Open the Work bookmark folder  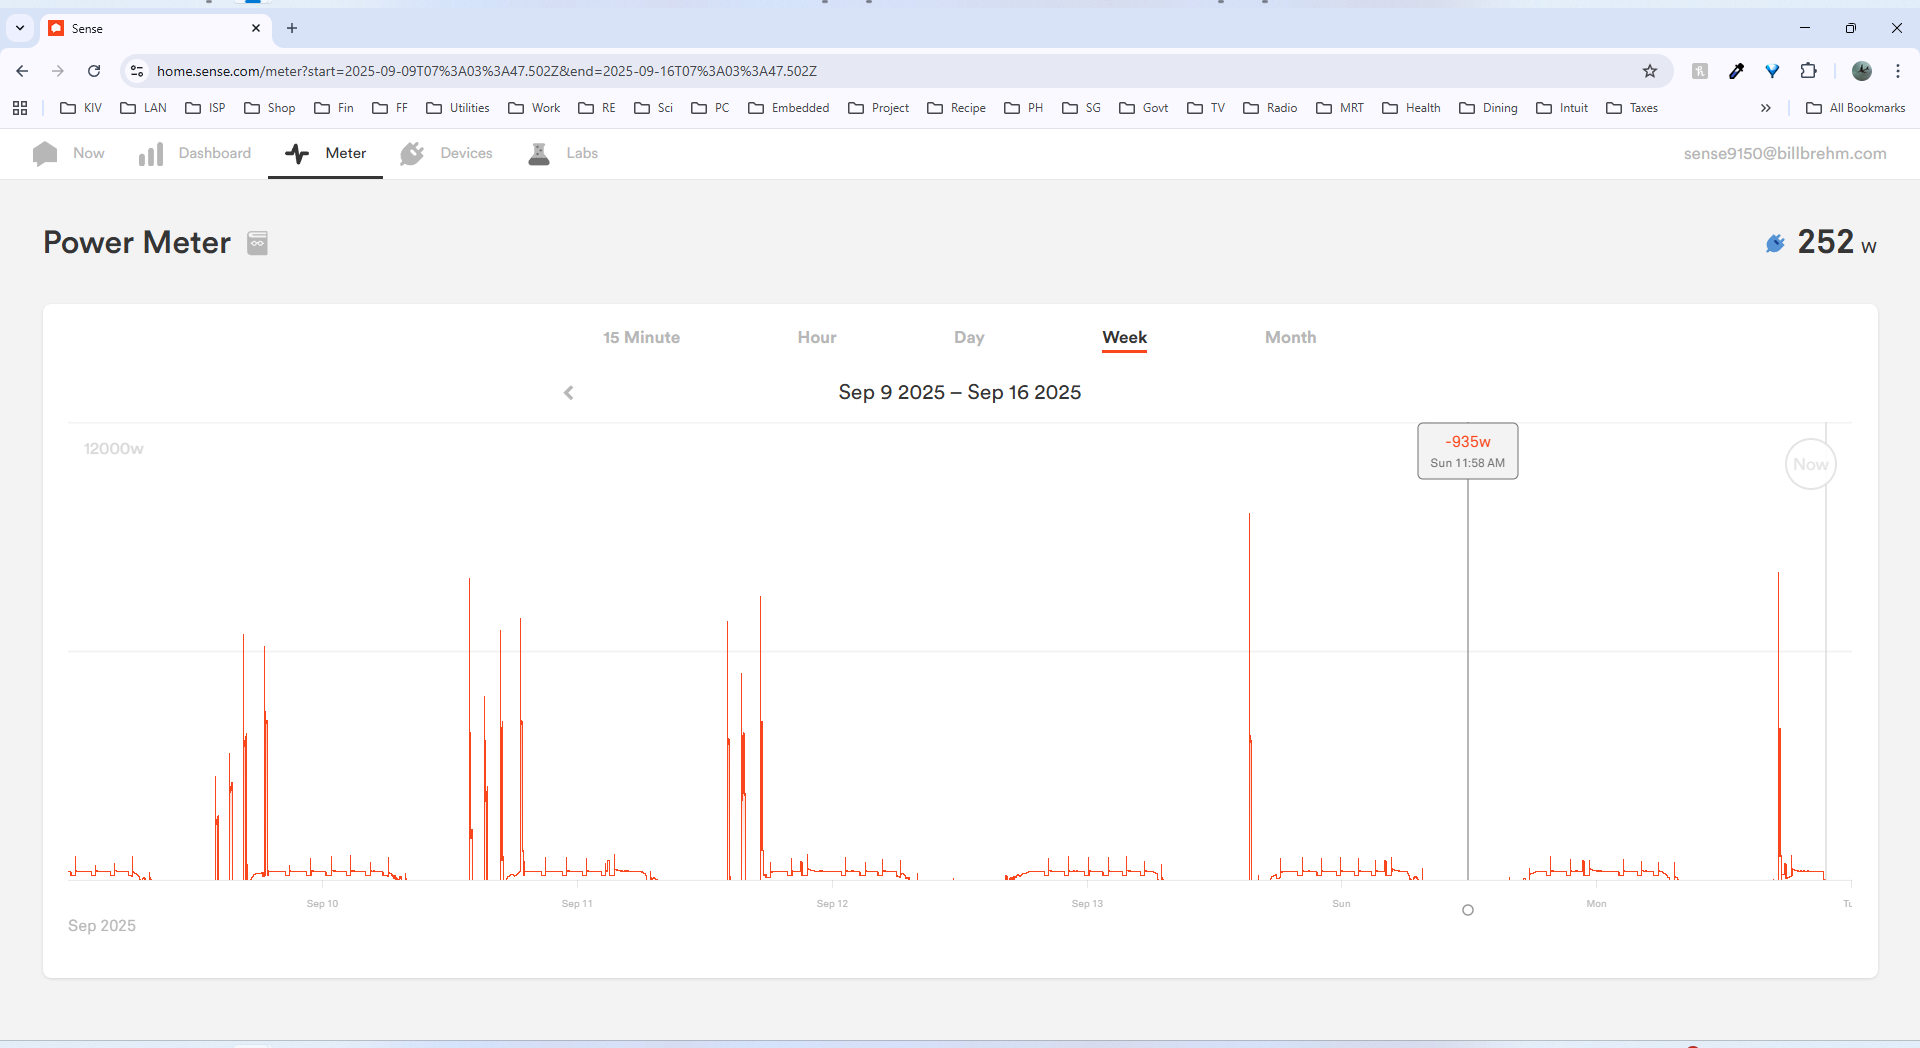(534, 108)
